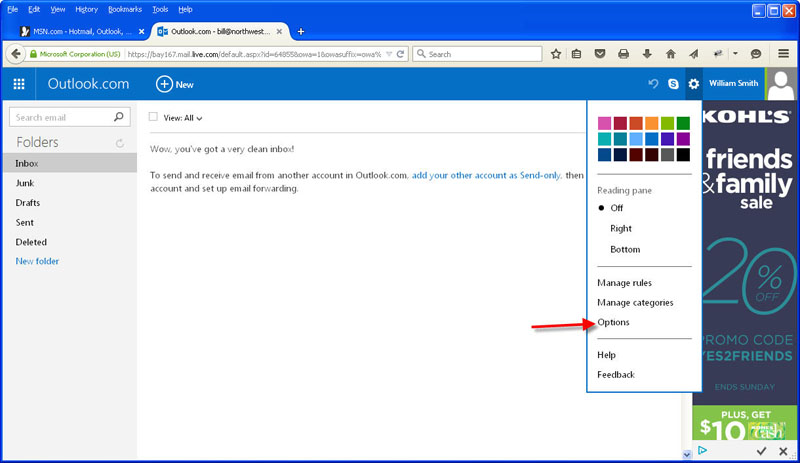Open the add-on dropdown arrow
Screen dimensions: 800x463
[735, 54]
